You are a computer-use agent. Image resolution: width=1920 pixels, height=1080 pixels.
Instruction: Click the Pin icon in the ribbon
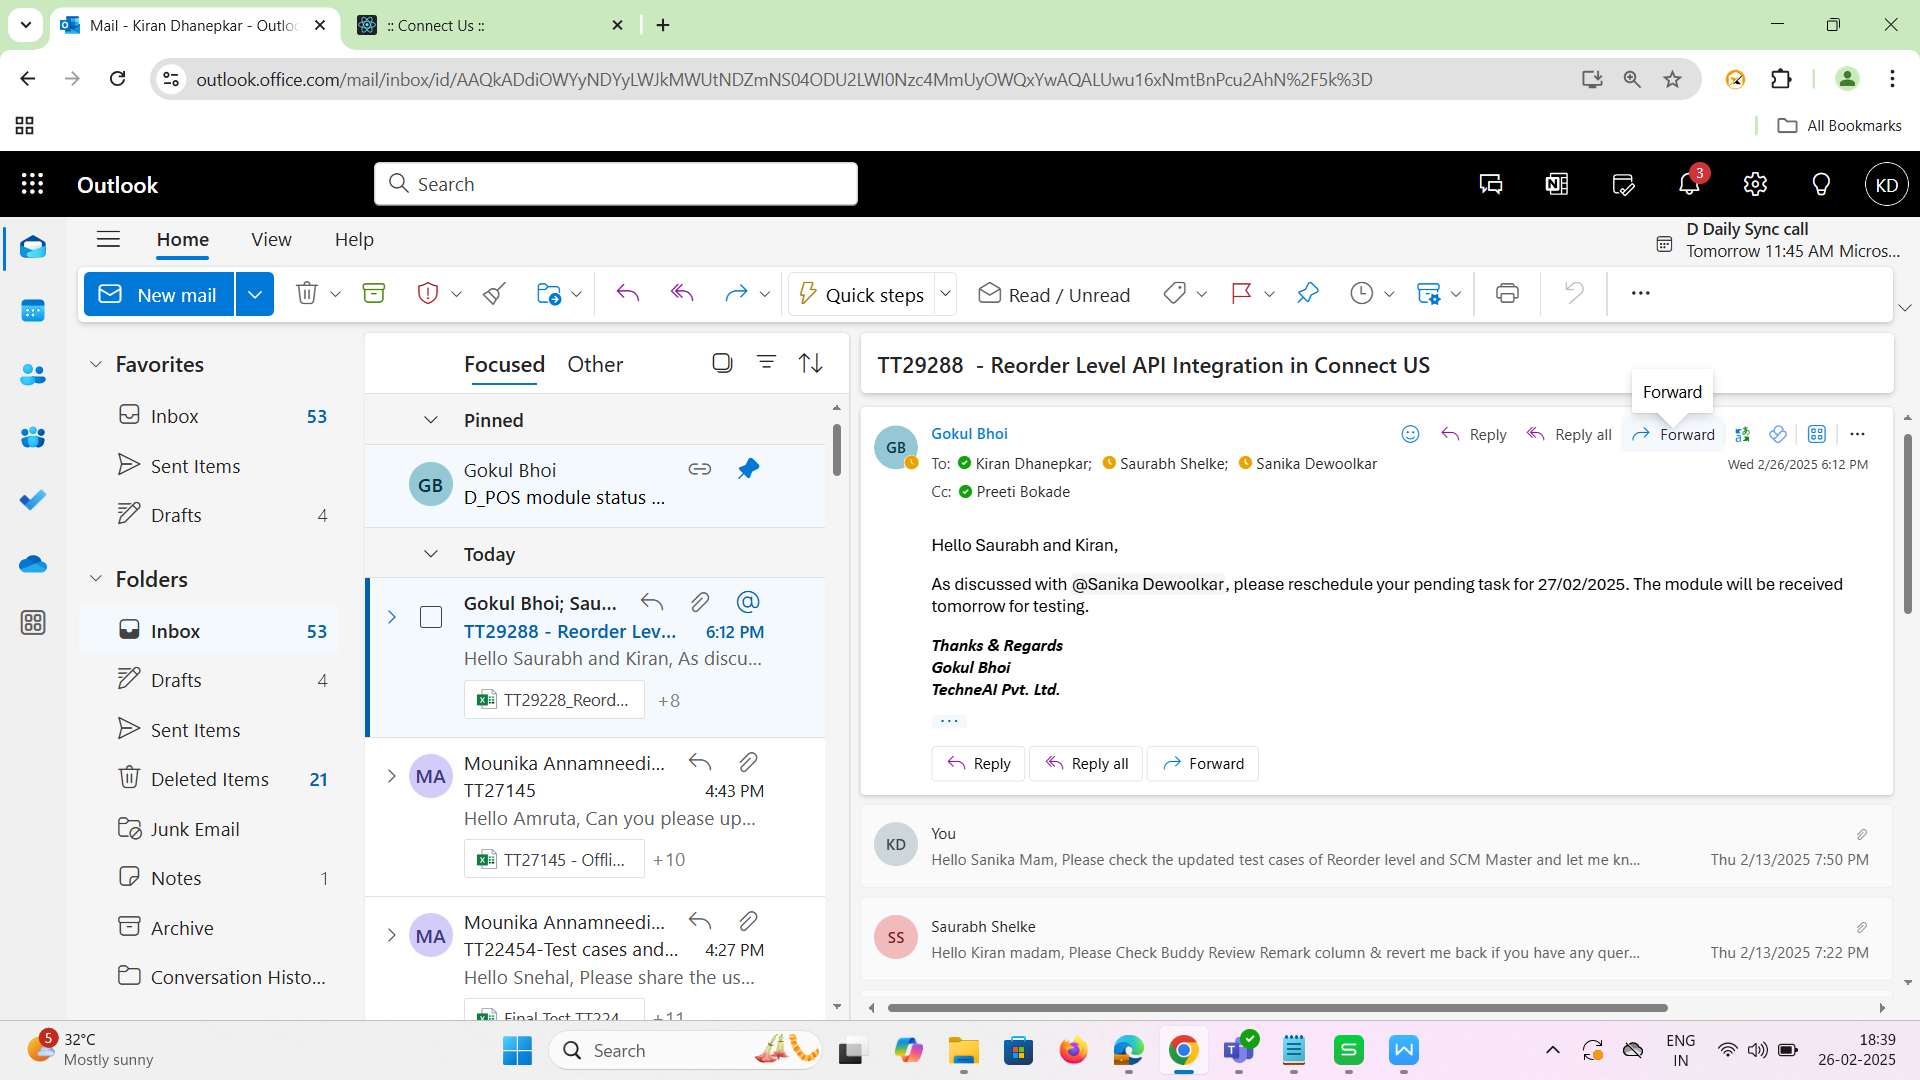click(1308, 294)
